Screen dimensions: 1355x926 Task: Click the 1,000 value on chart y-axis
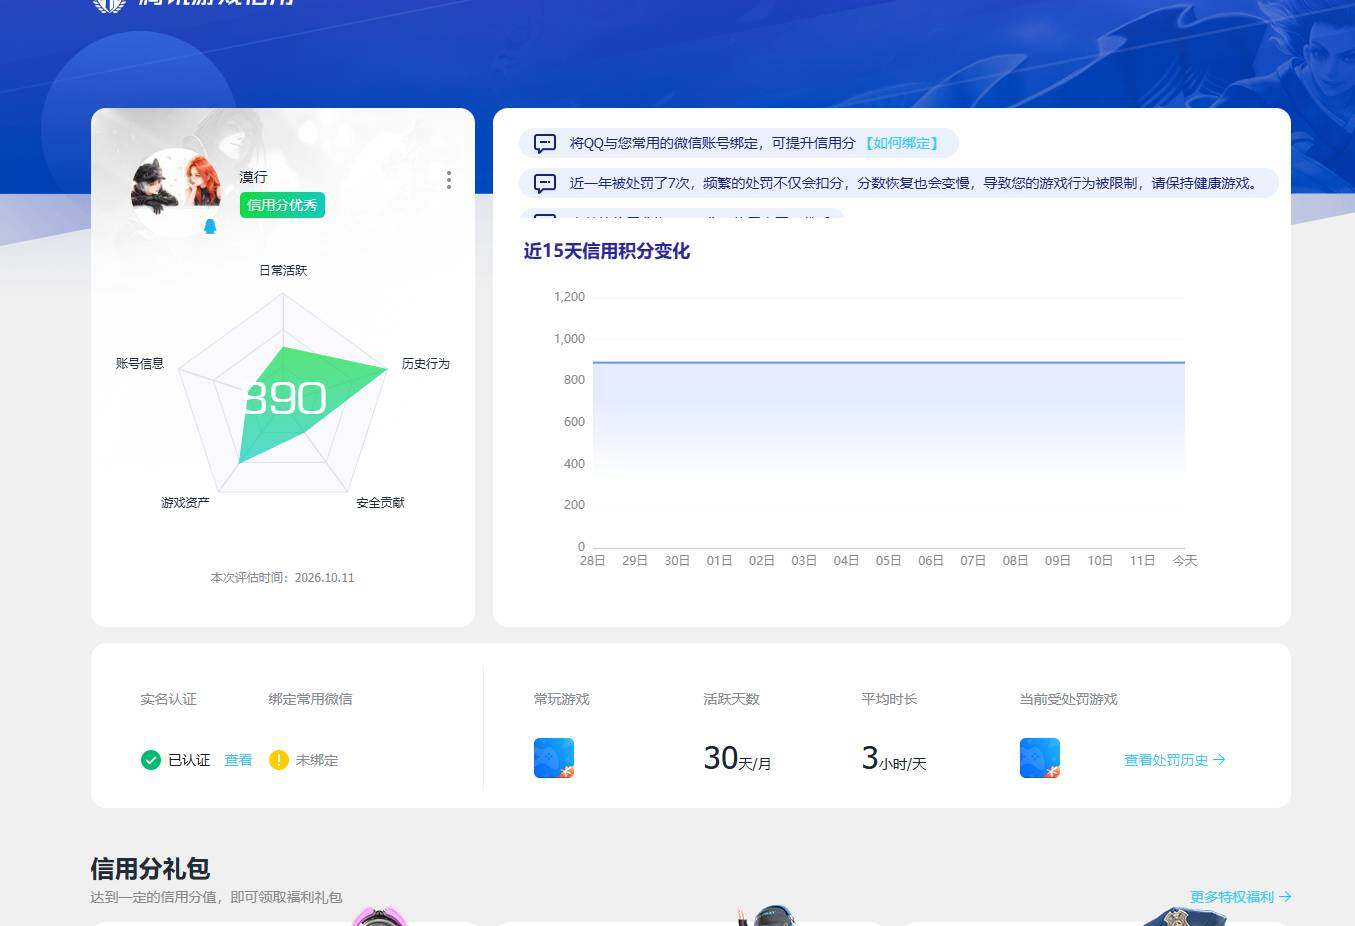(x=569, y=338)
